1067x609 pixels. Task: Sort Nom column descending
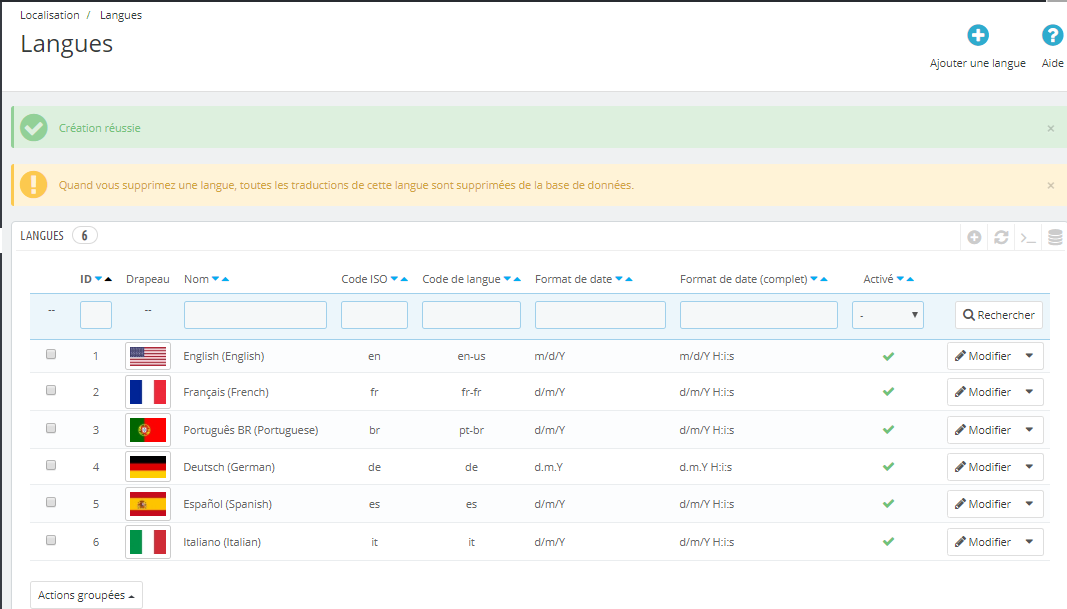(x=216, y=279)
